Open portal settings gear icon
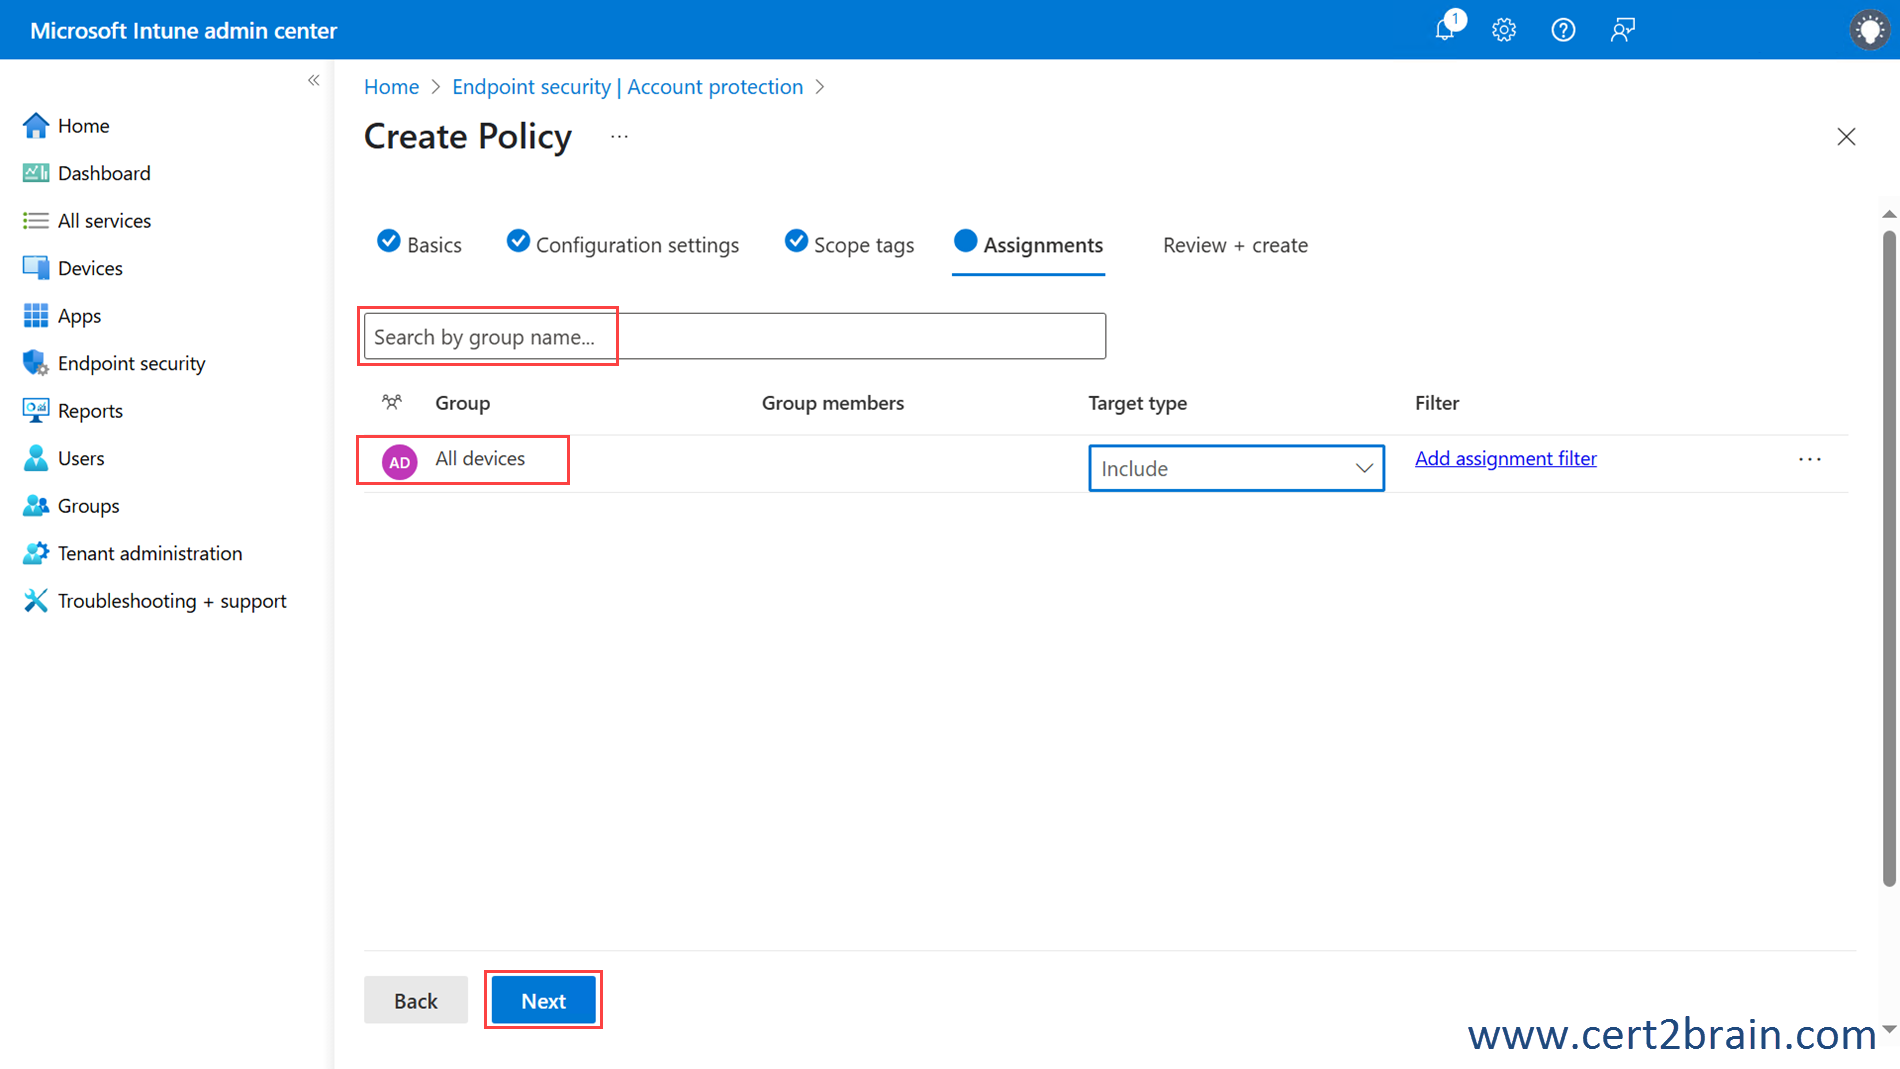This screenshot has height=1069, width=1900. [x=1504, y=30]
